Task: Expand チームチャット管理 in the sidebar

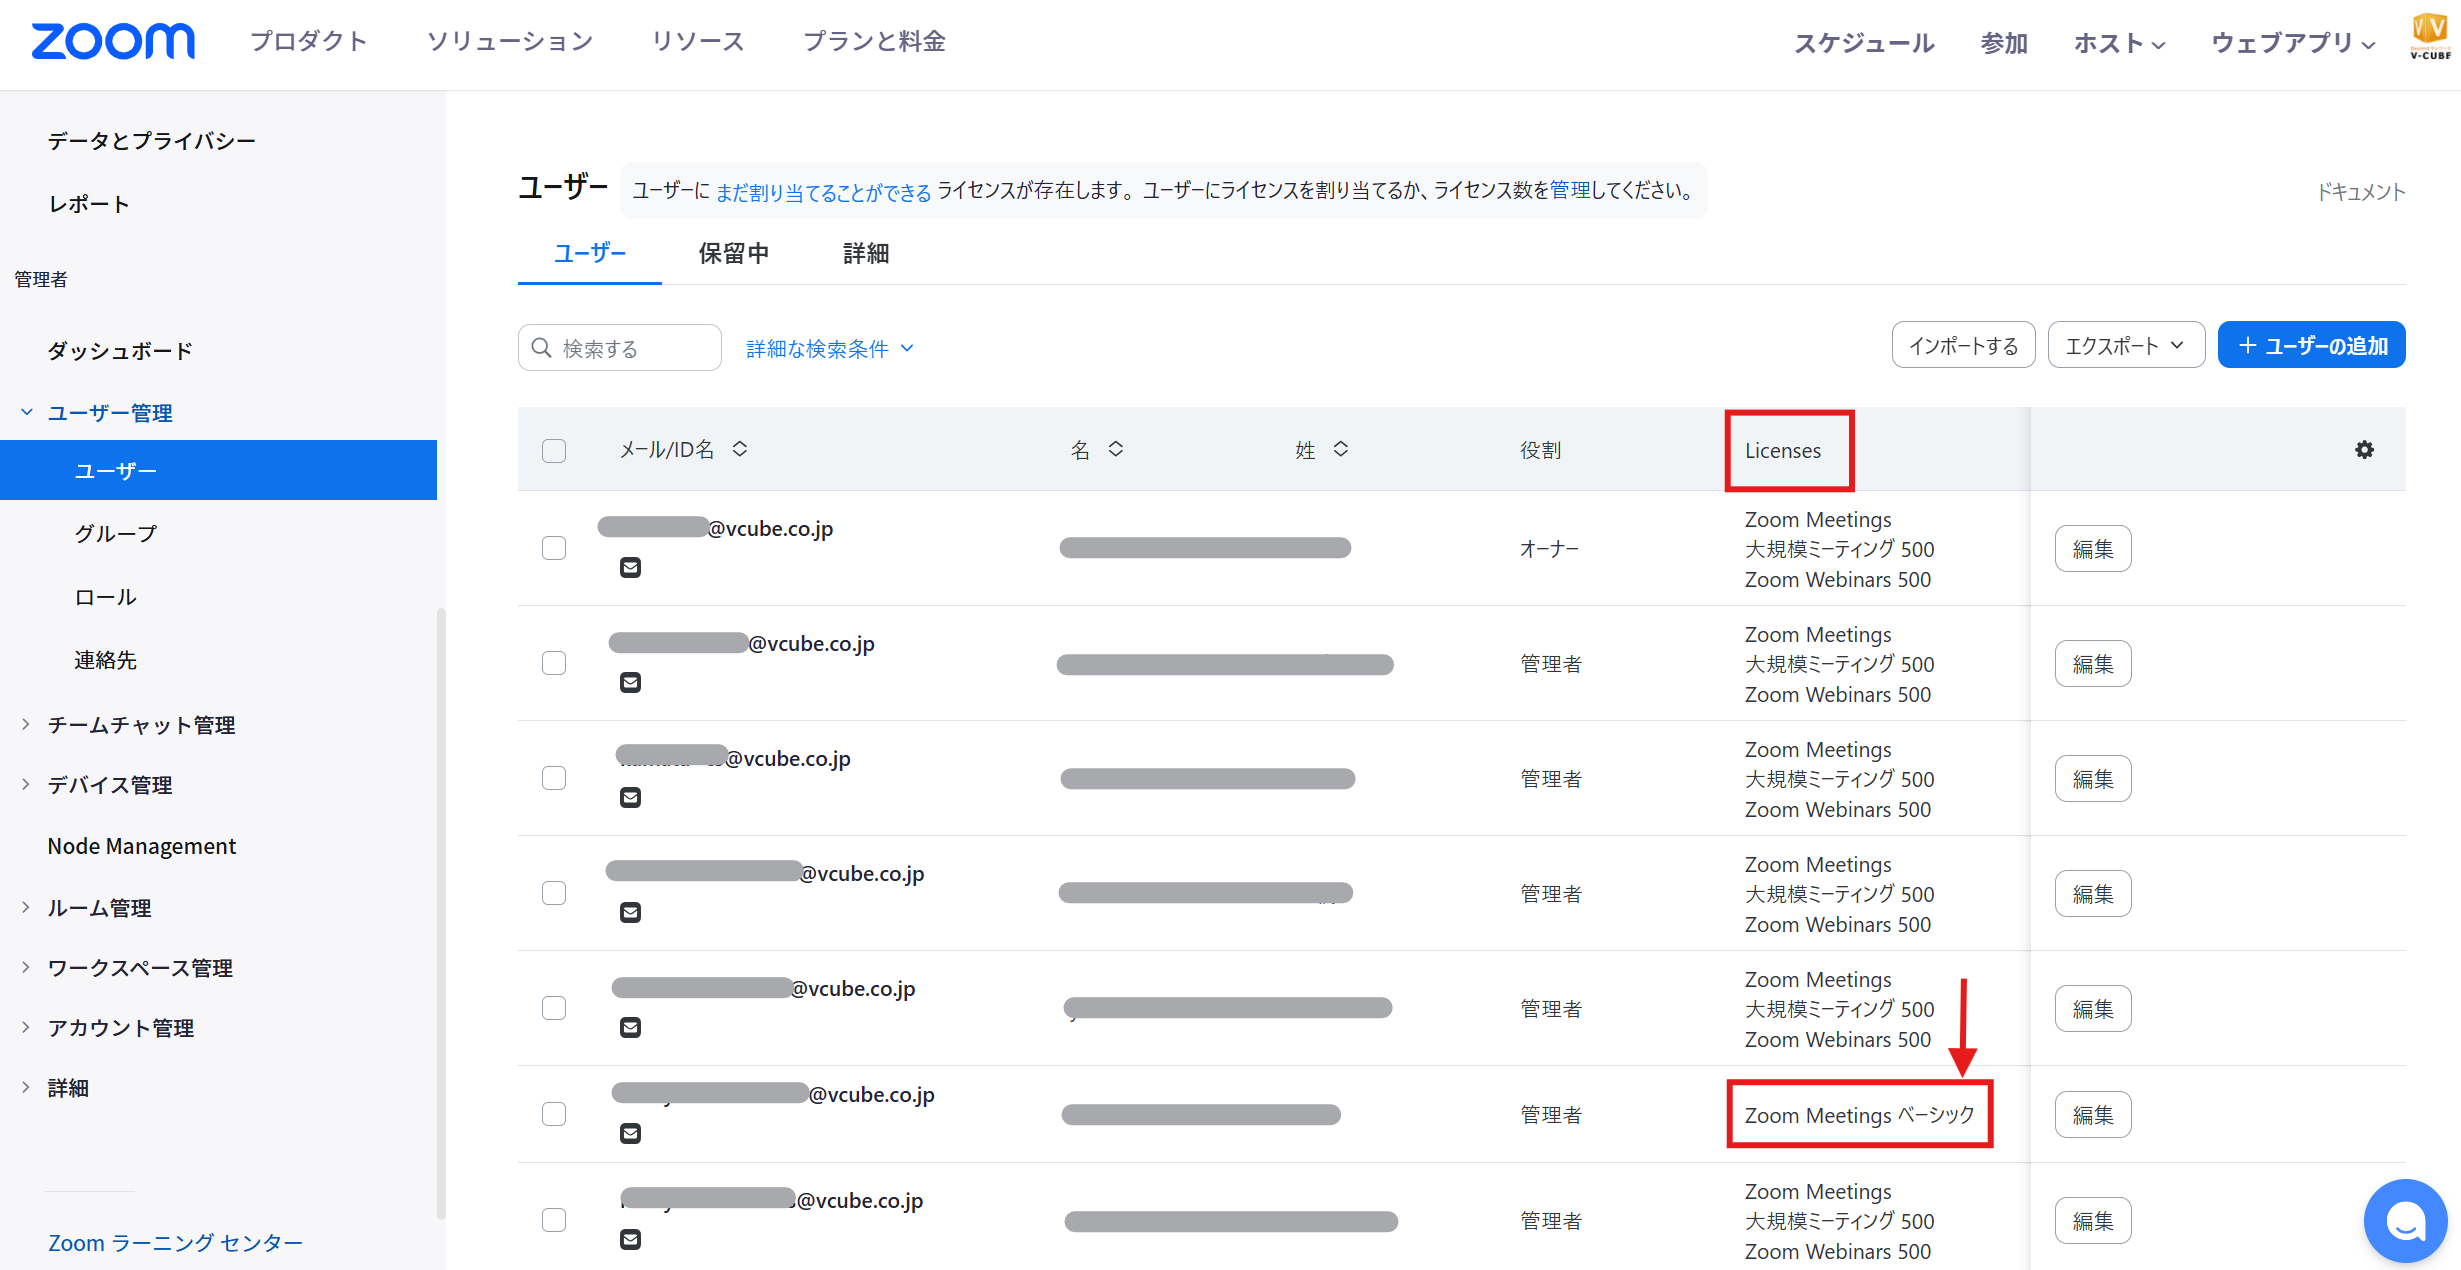Action: tap(26, 724)
